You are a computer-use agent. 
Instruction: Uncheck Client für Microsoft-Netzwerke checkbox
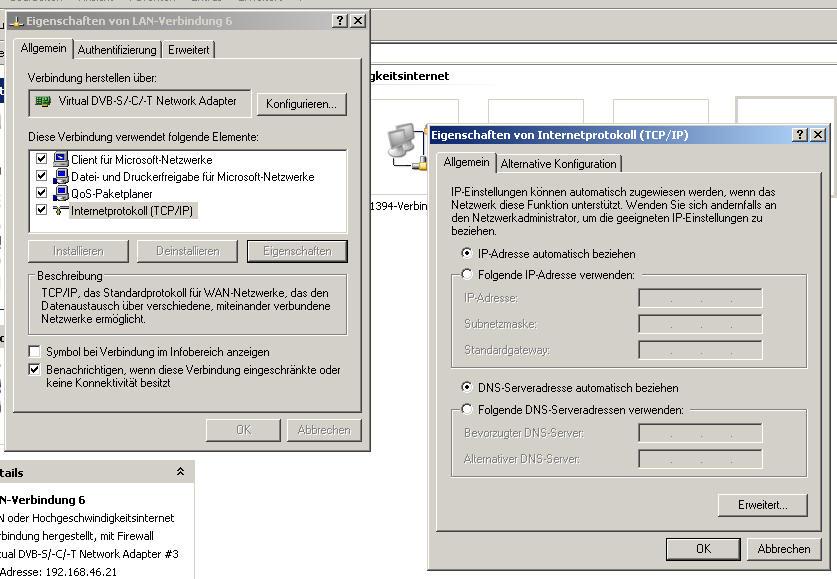coord(41,158)
